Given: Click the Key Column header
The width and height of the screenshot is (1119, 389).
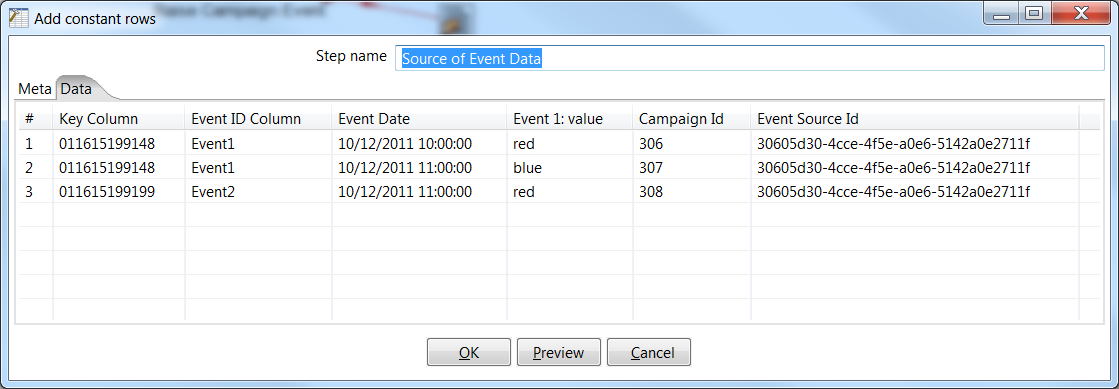Looking at the screenshot, I should coord(119,119).
